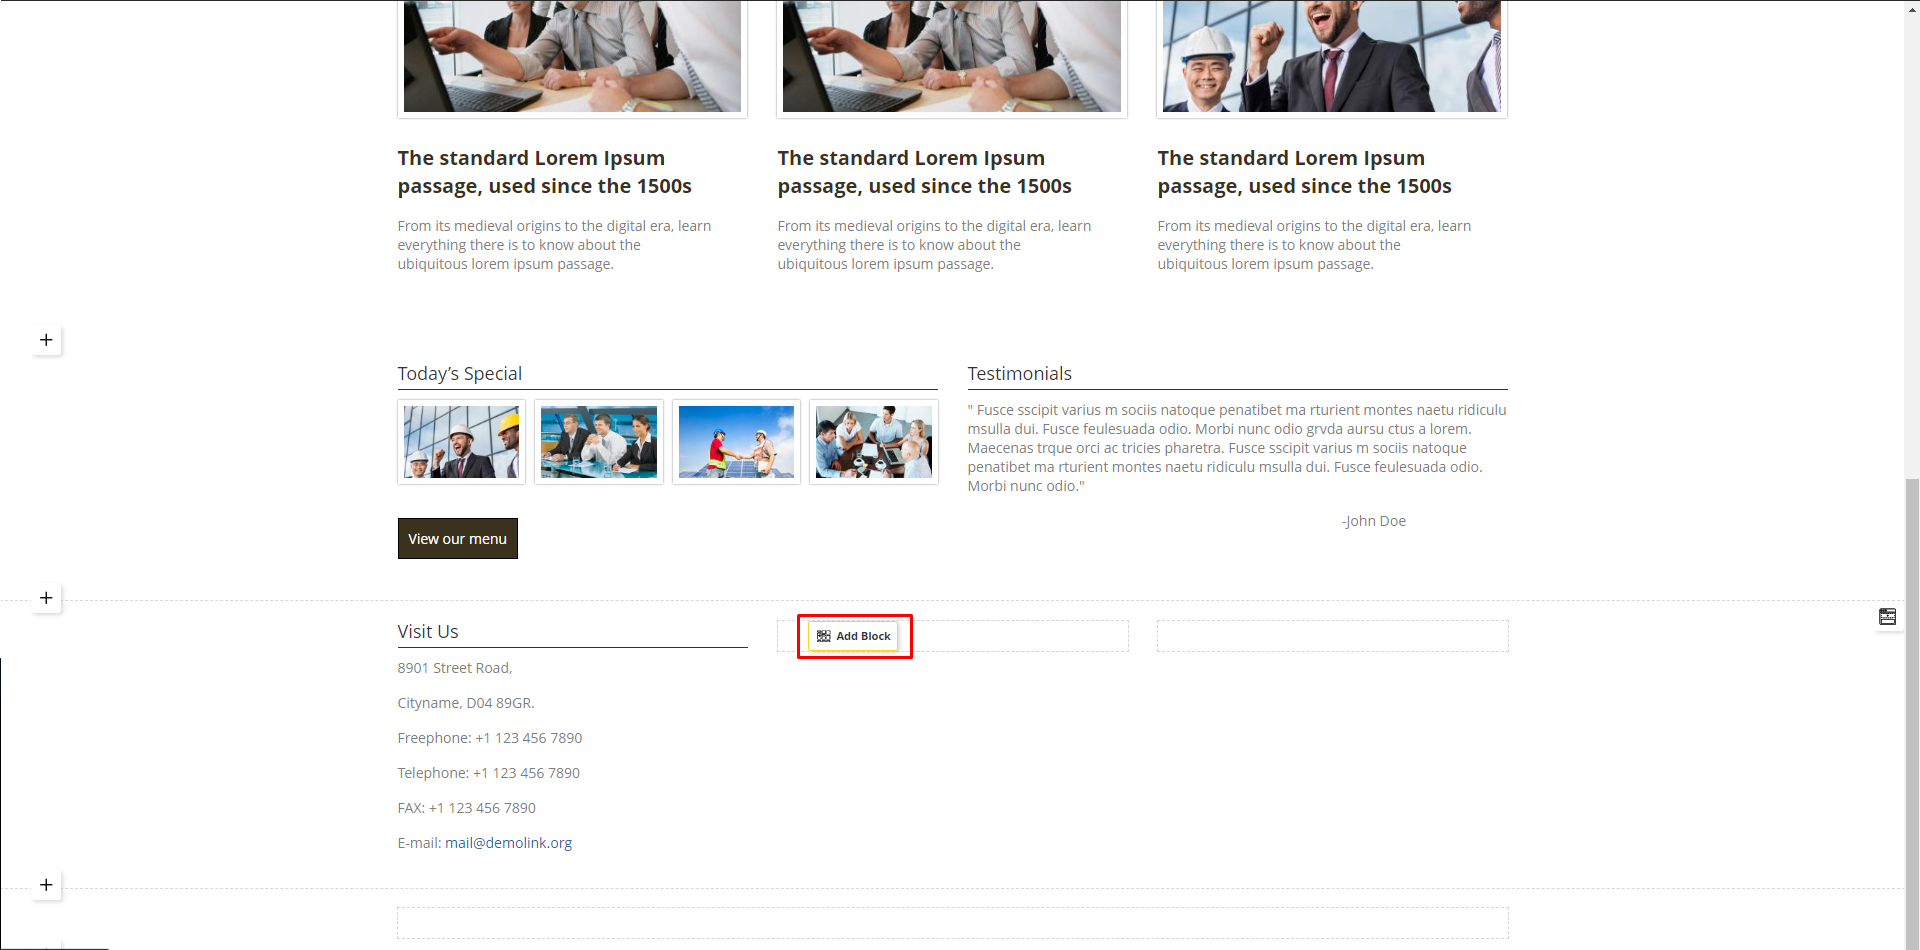The width and height of the screenshot is (1920, 950).
Task: Click the first article's Lorem Ipsum heading
Action: click(x=545, y=172)
